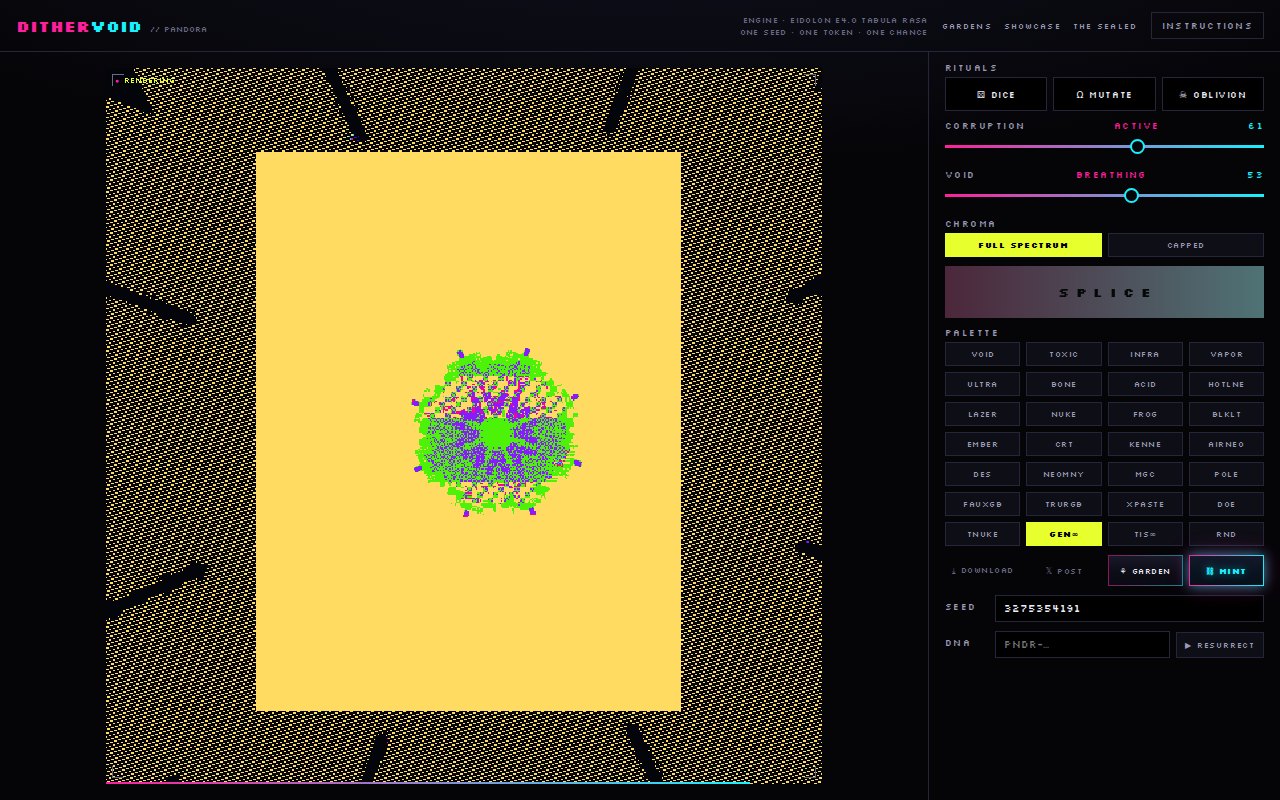Image resolution: width=1280 pixels, height=800 pixels.
Task: Enable Full Spectrum chroma mode
Action: click(1023, 245)
